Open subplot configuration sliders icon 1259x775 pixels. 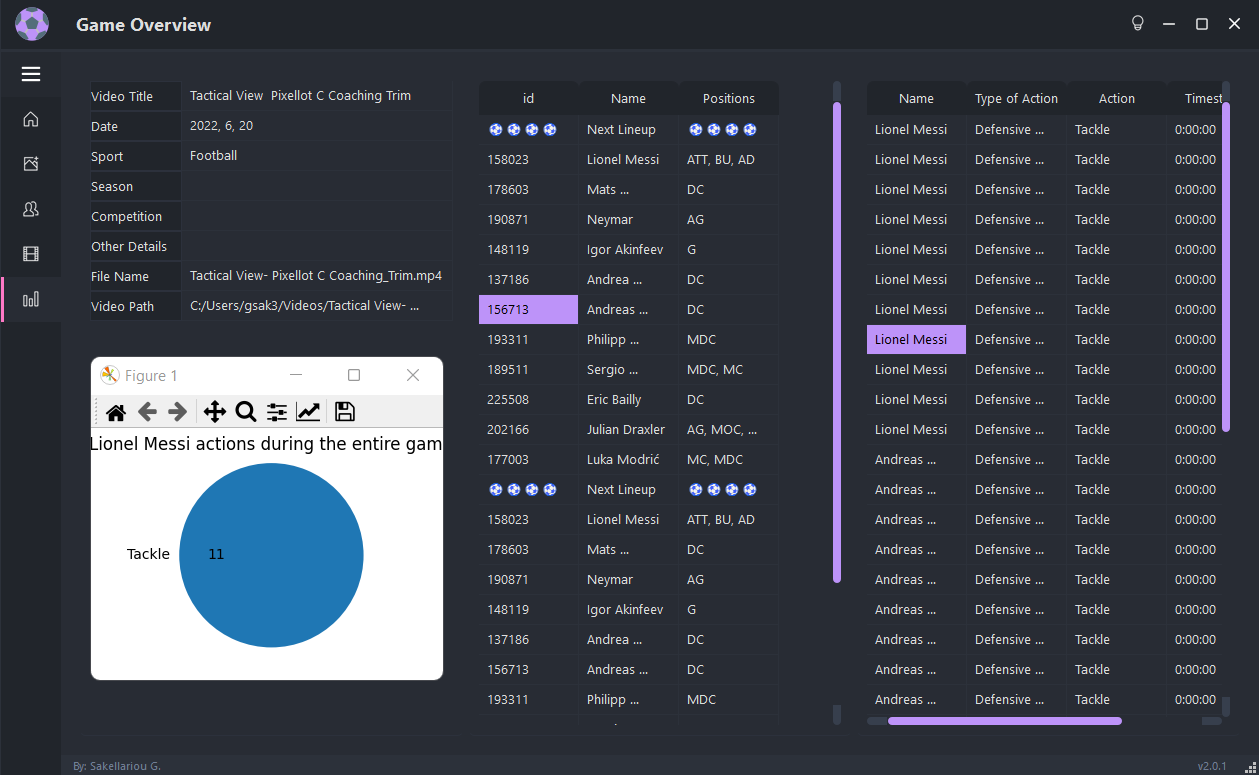(x=277, y=411)
